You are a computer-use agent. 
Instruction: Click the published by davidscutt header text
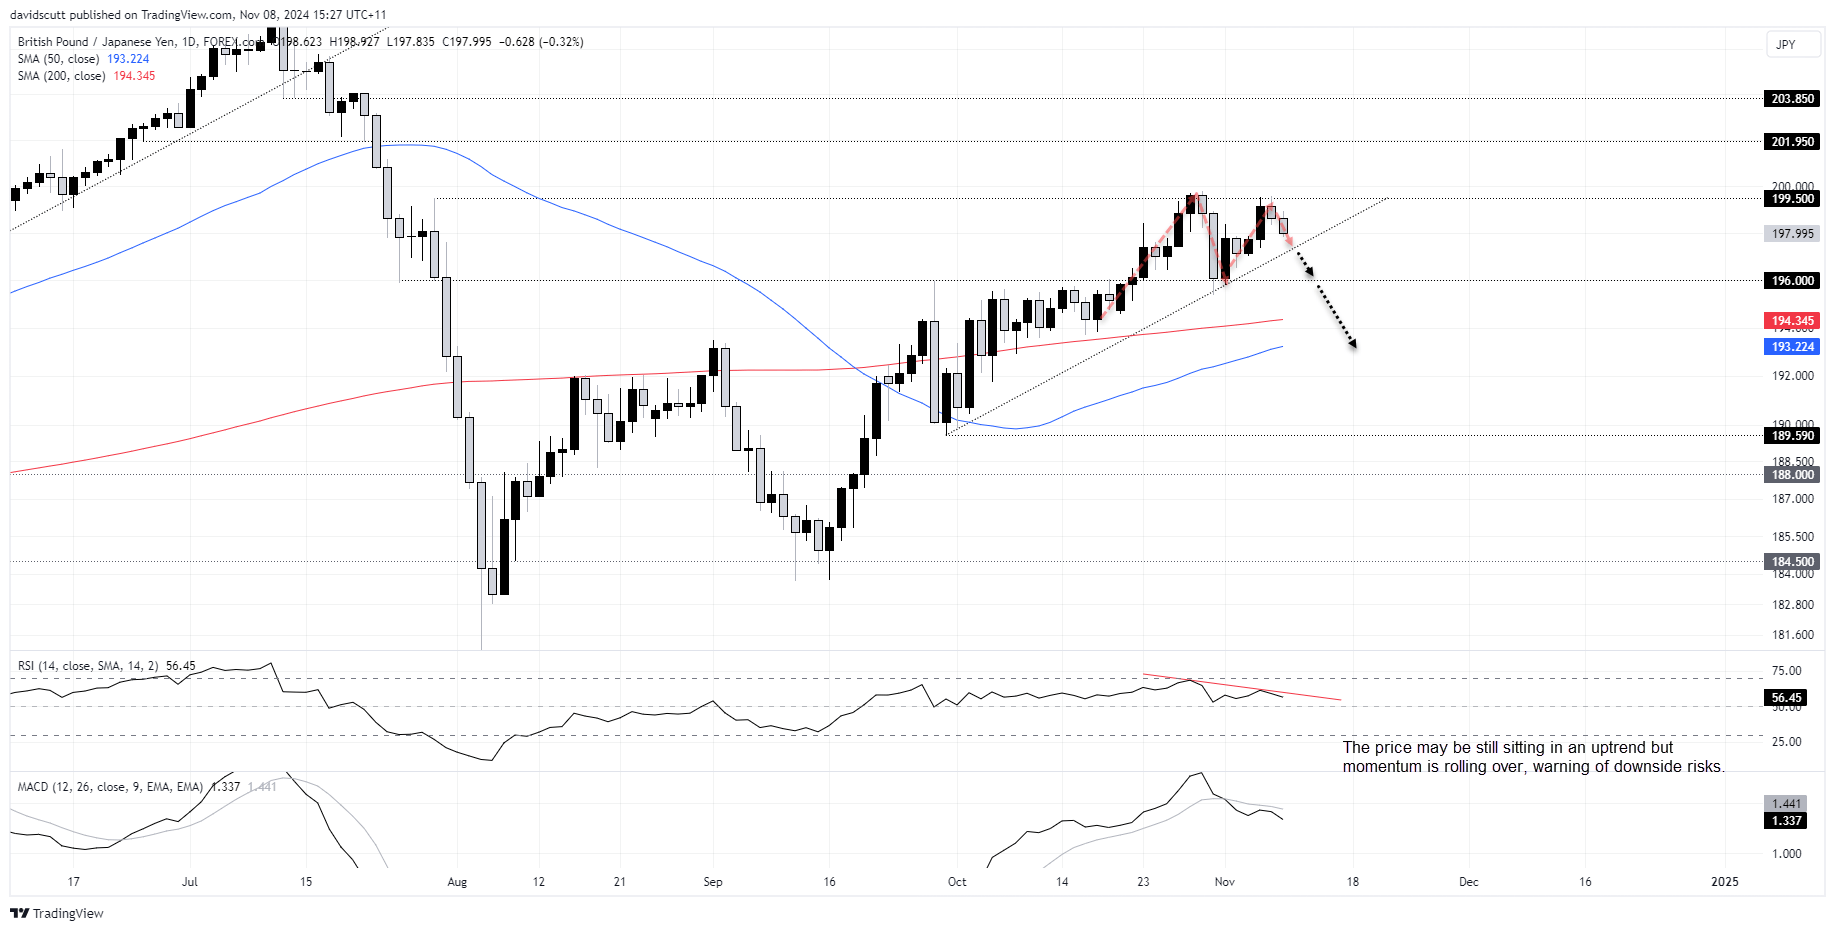click(x=198, y=15)
